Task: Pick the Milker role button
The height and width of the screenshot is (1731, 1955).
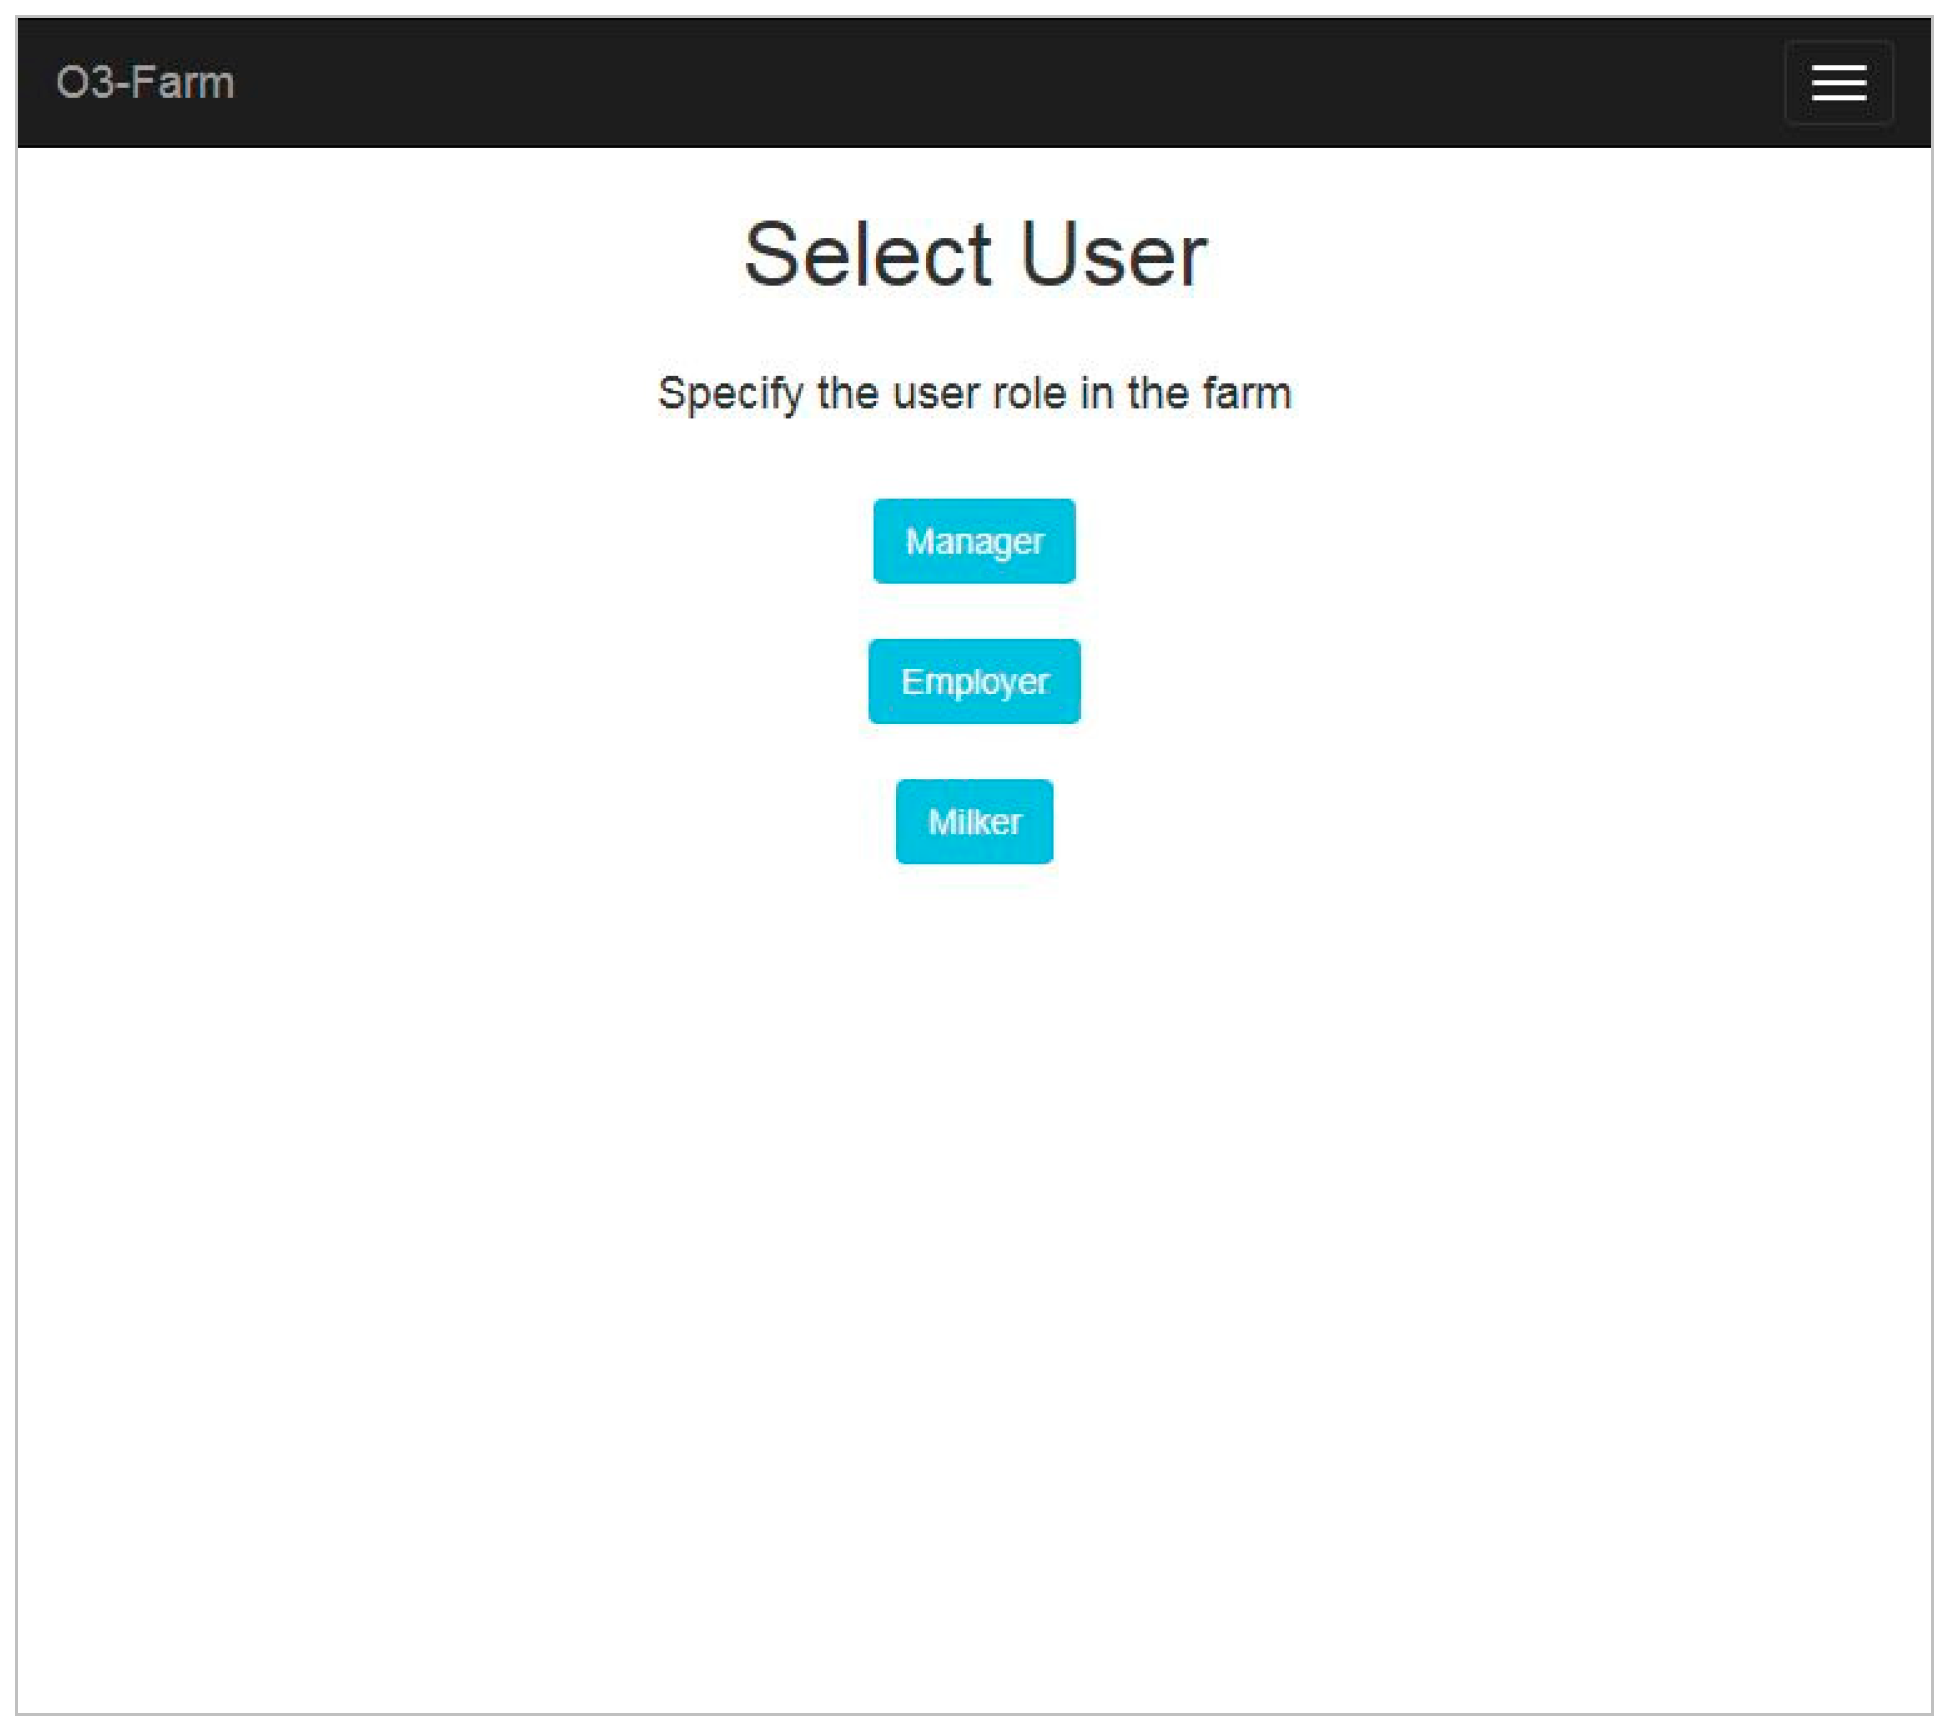Action: (973, 821)
